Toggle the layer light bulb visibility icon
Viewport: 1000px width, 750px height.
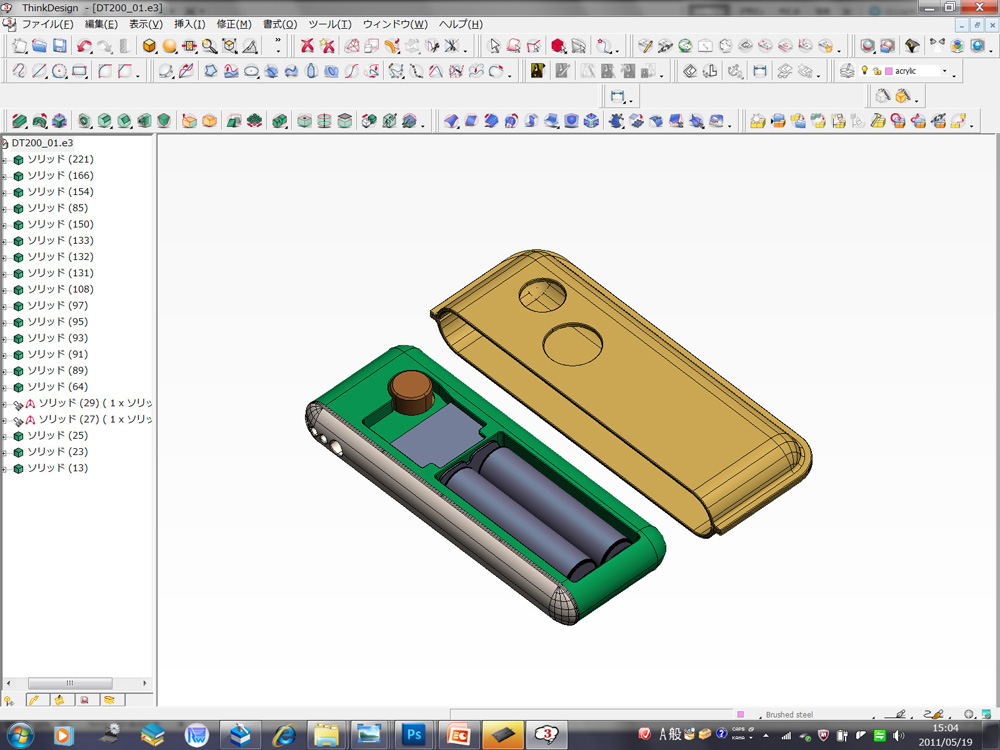click(x=864, y=71)
